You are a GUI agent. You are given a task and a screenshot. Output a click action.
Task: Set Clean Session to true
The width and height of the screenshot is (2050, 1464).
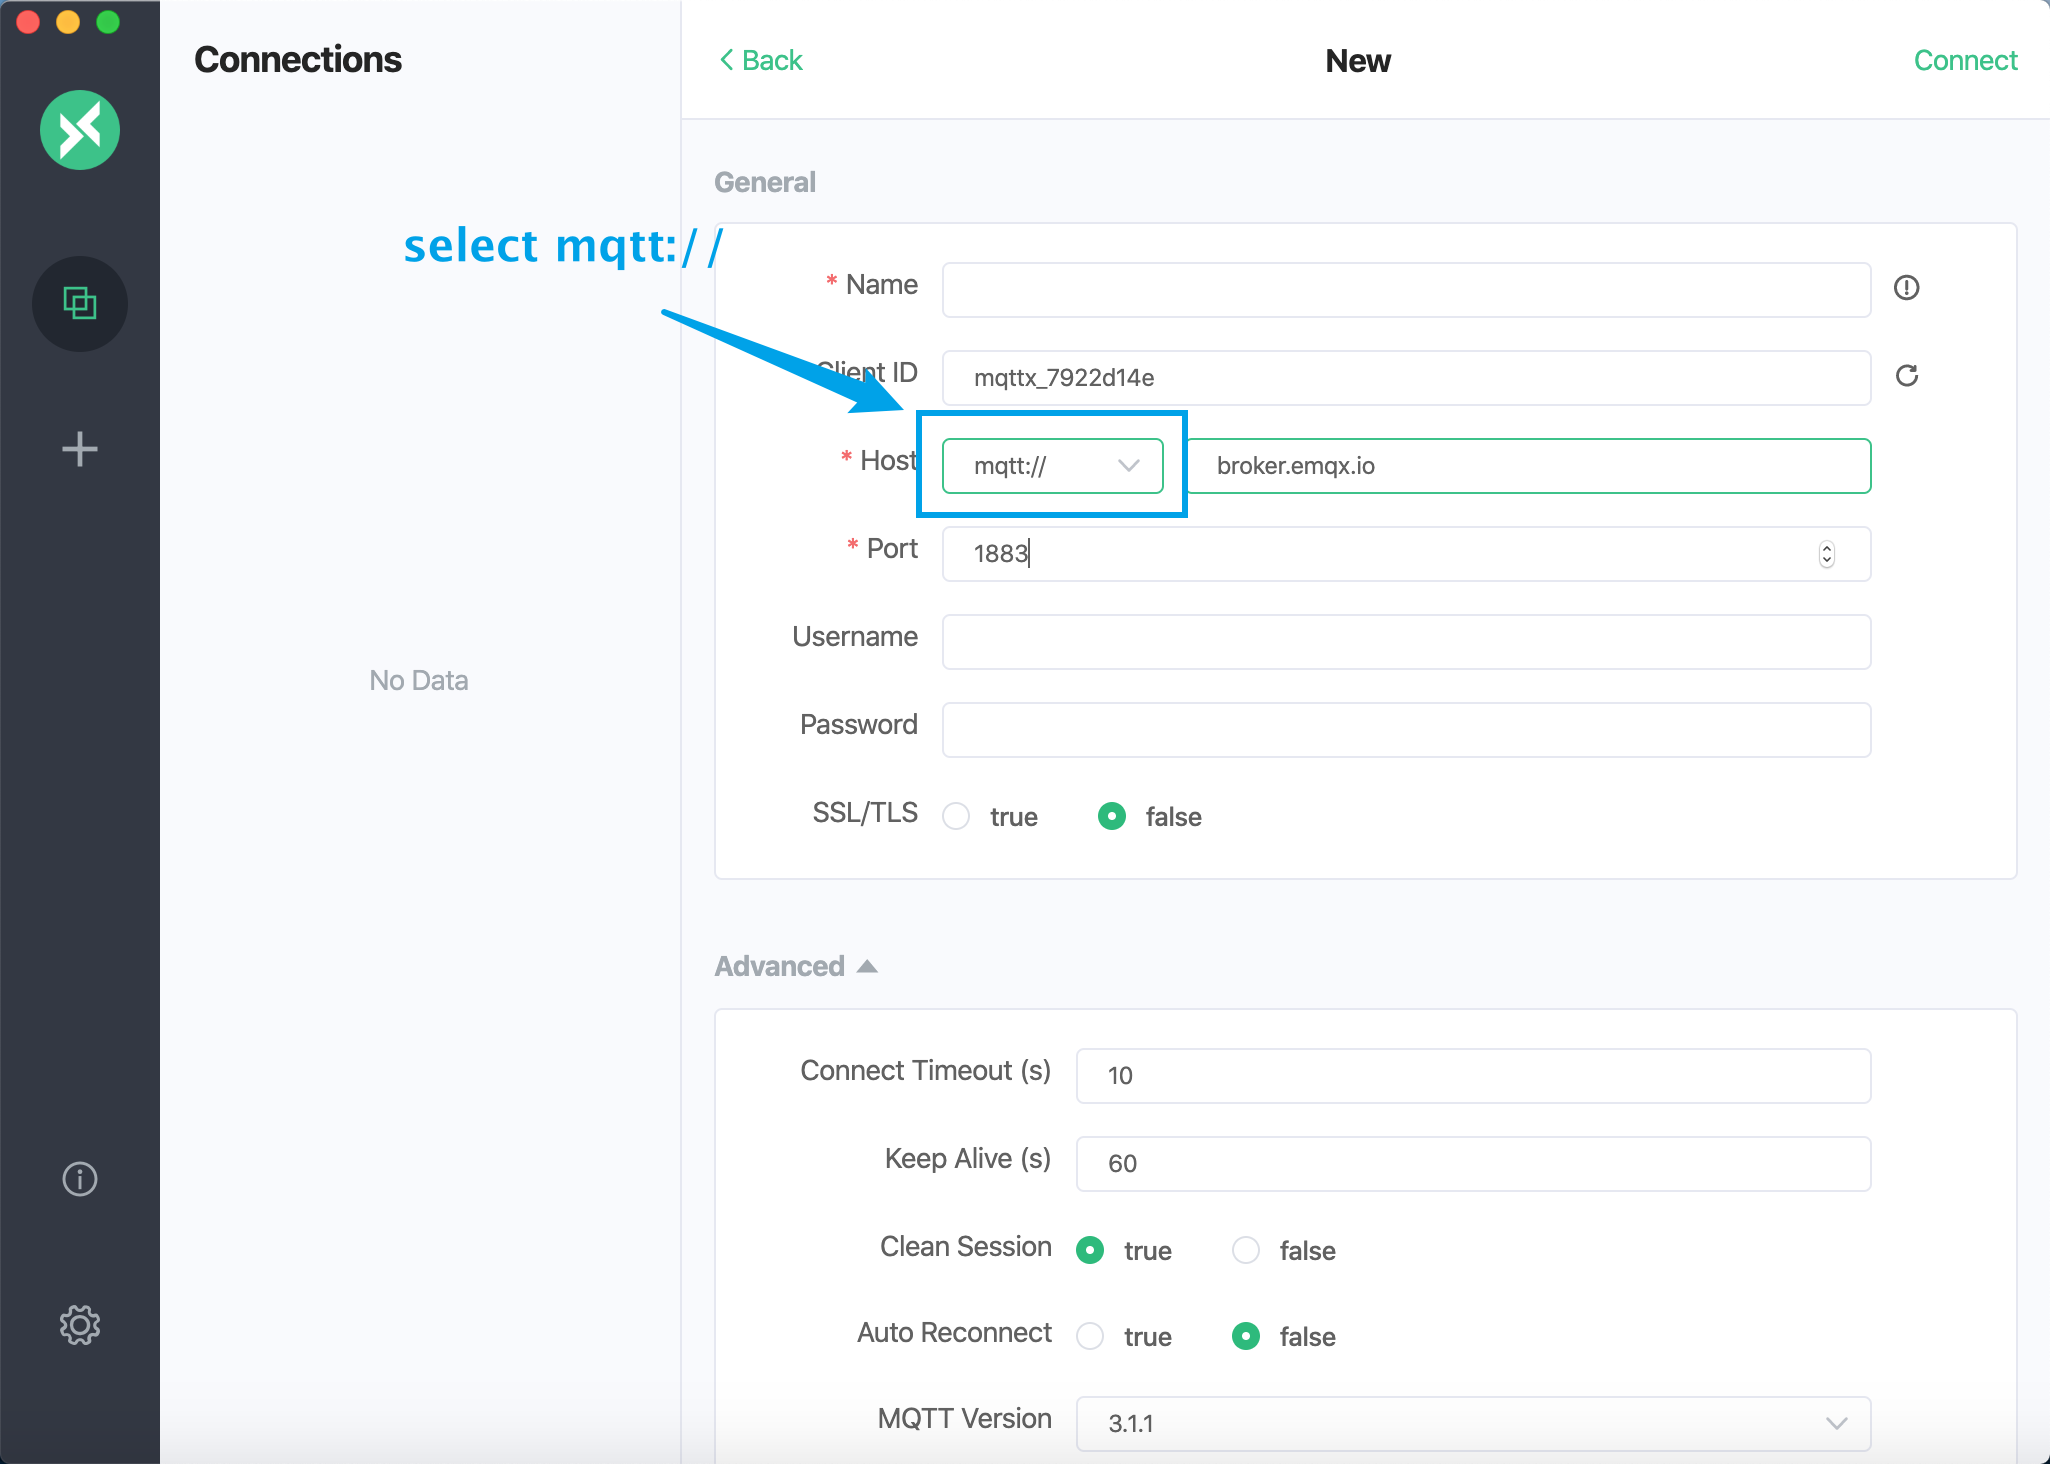point(1090,1250)
